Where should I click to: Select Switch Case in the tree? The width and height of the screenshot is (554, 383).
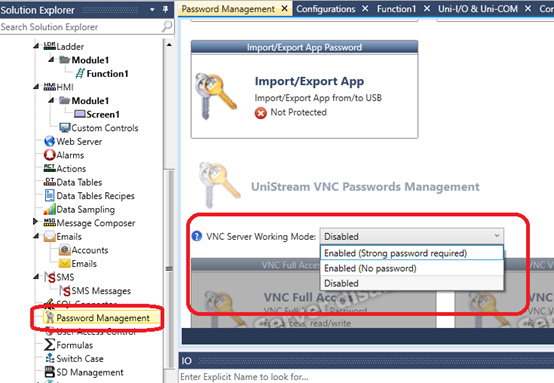click(x=80, y=358)
